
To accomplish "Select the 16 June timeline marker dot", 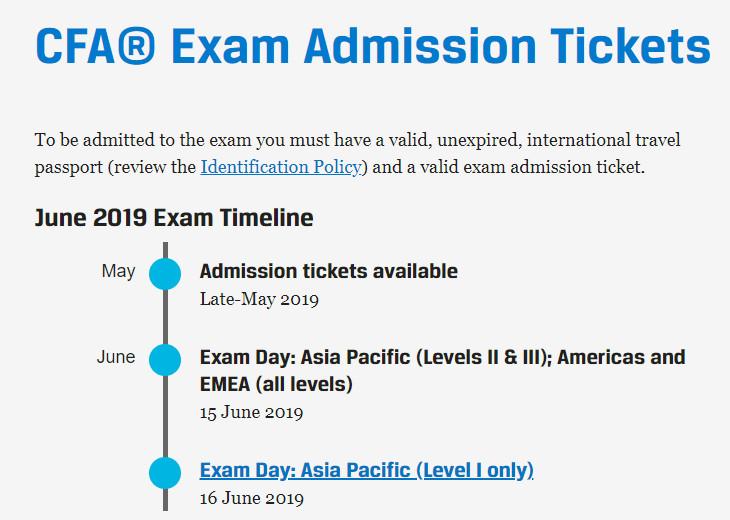I will pyautogui.click(x=165, y=473).
